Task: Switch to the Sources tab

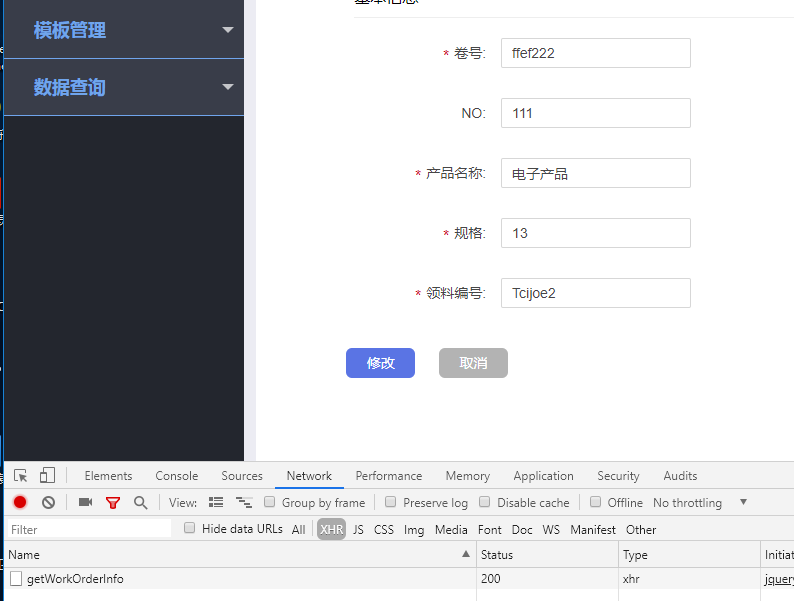Action: tap(242, 476)
